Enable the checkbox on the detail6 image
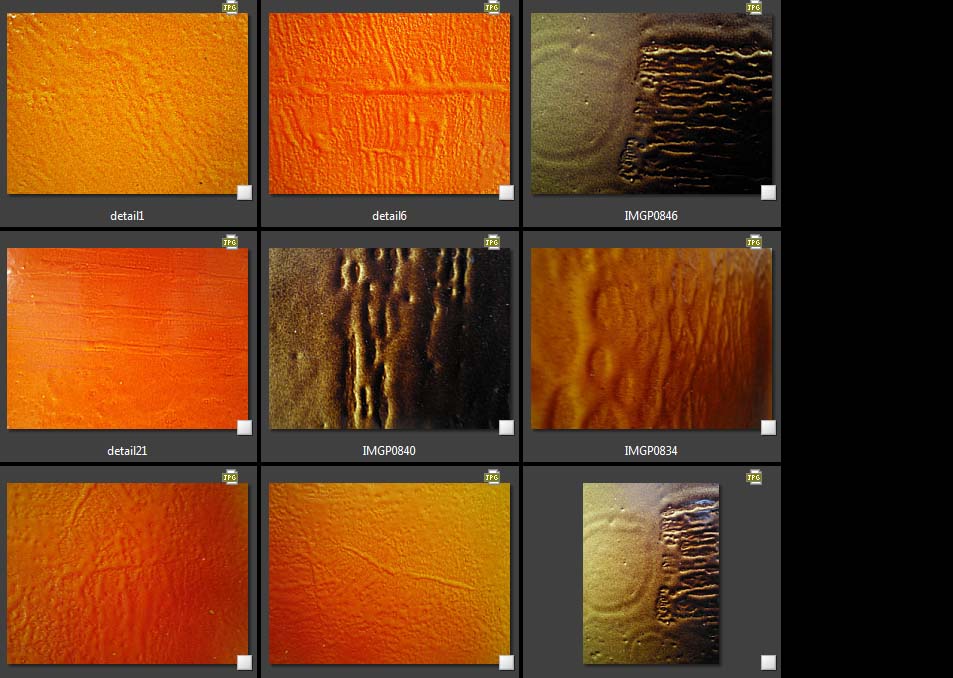Image resolution: width=953 pixels, height=678 pixels. click(506, 193)
